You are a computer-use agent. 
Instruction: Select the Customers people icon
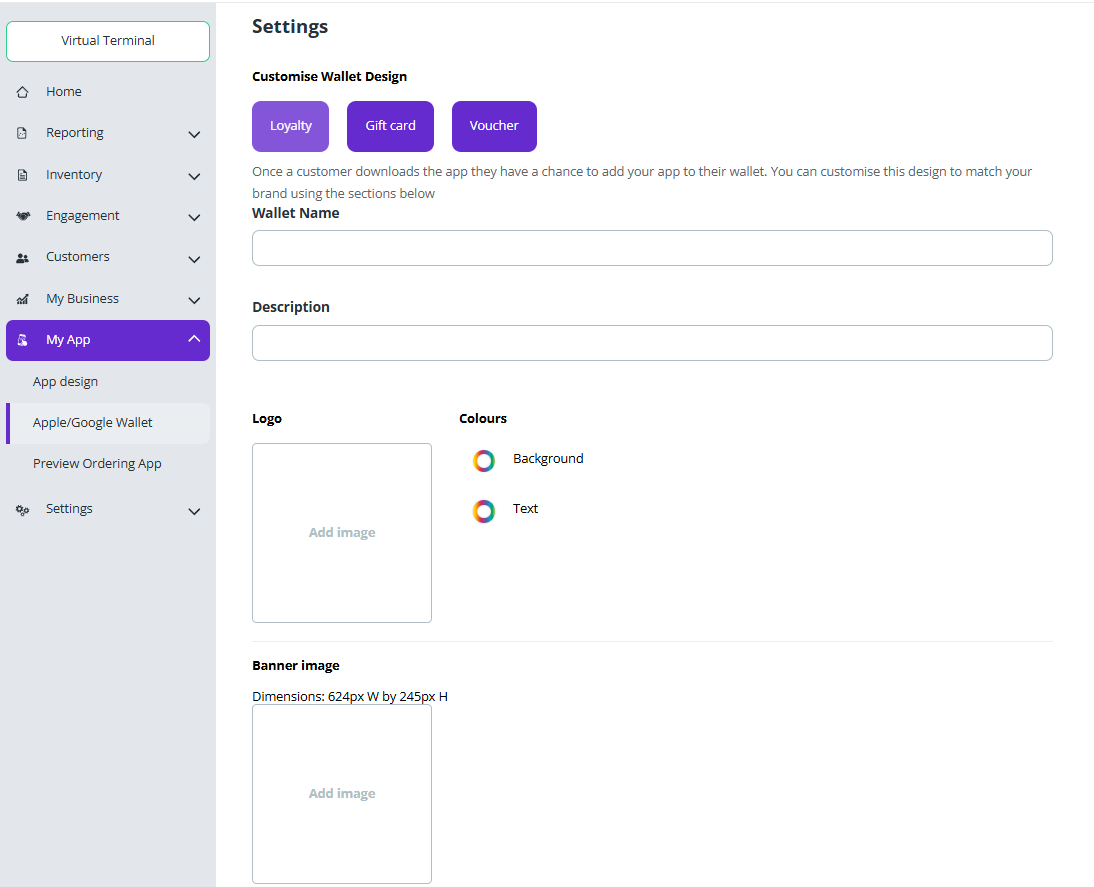22,257
